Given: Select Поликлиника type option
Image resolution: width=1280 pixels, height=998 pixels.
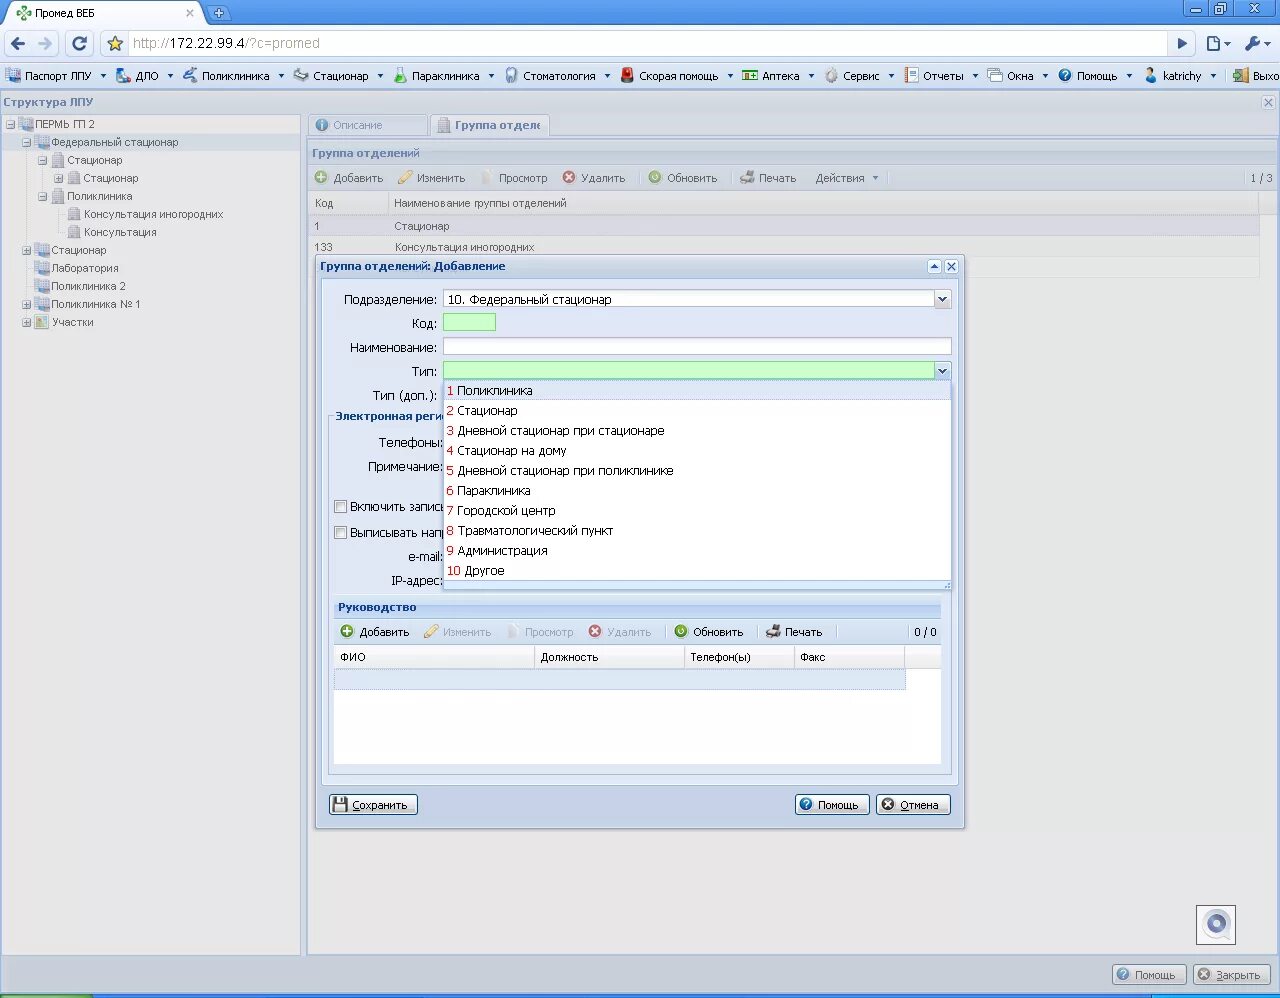Looking at the screenshot, I should 697,391.
